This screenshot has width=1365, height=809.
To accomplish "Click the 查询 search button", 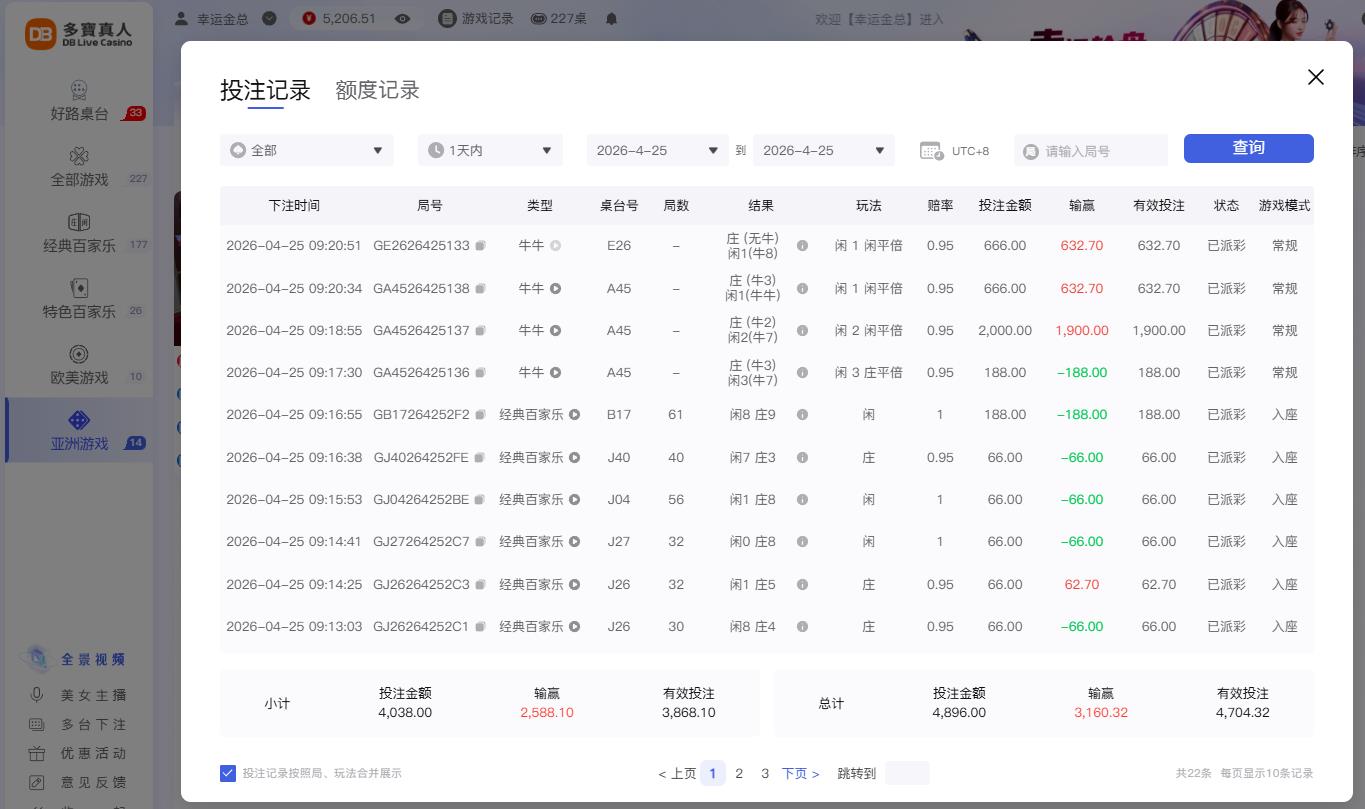I will pyautogui.click(x=1248, y=148).
